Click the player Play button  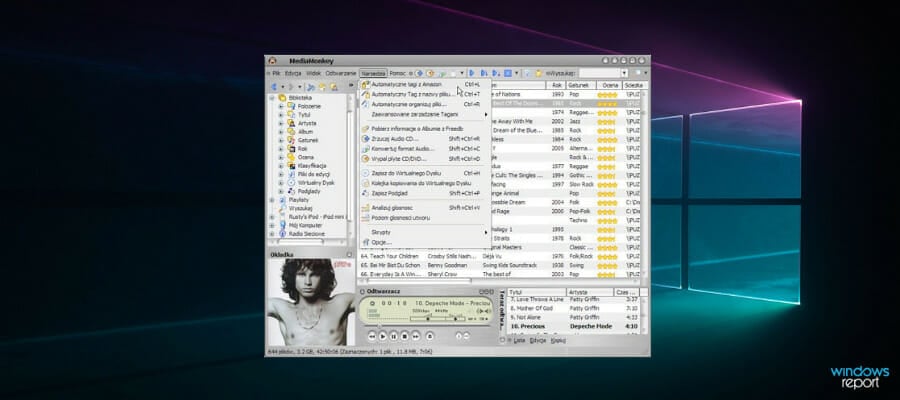pyautogui.click(x=382, y=336)
